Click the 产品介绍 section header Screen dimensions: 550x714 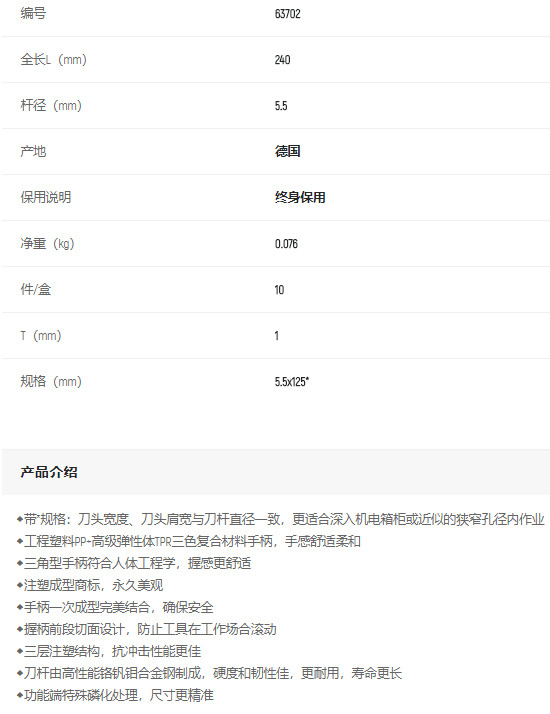[x=49, y=472]
